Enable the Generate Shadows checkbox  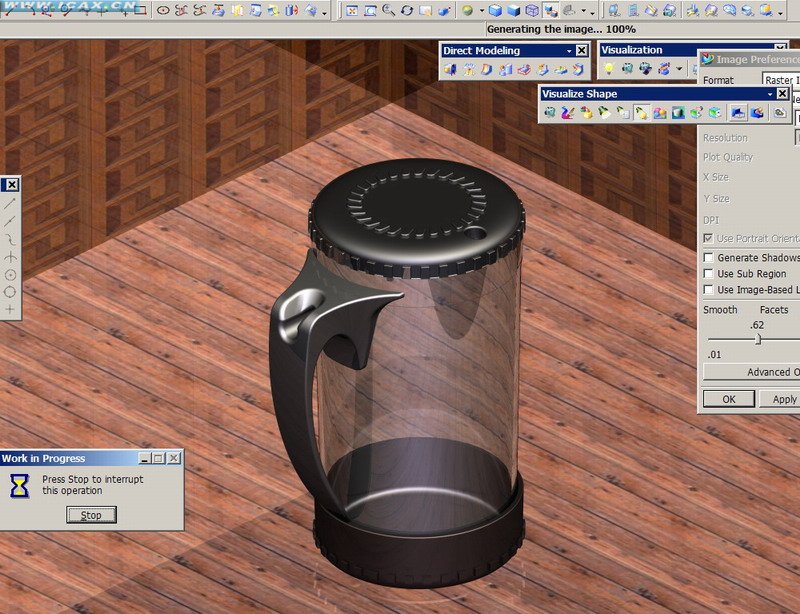(x=708, y=257)
